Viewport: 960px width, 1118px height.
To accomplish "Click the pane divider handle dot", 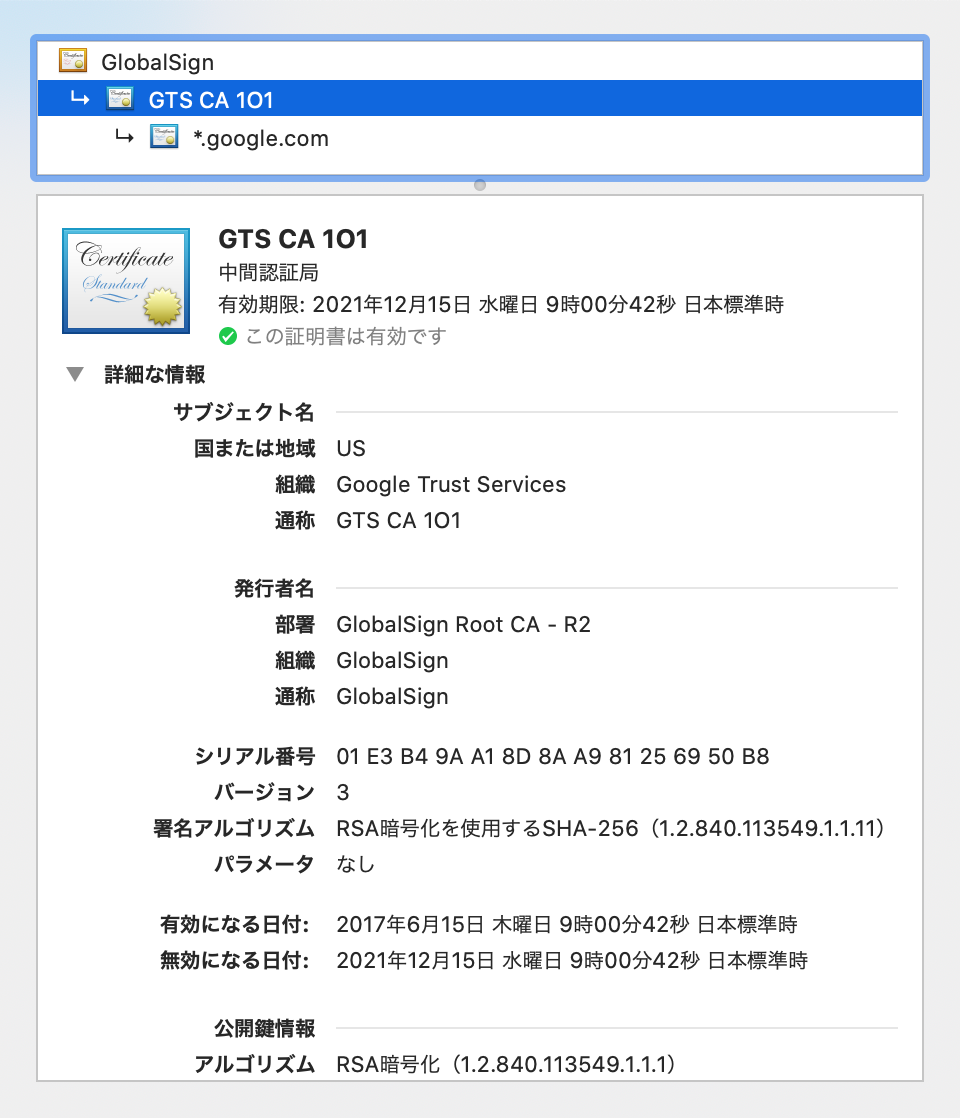I will [x=480, y=185].
